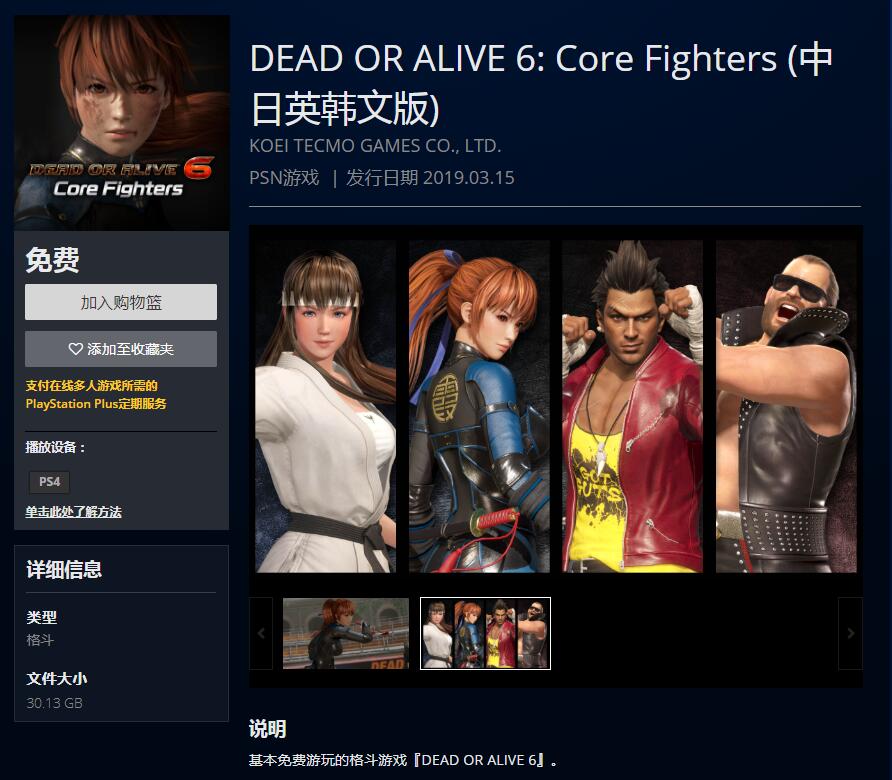Click the ninja girl in blue armor panel
This screenshot has width=892, height=780.
pos(479,406)
